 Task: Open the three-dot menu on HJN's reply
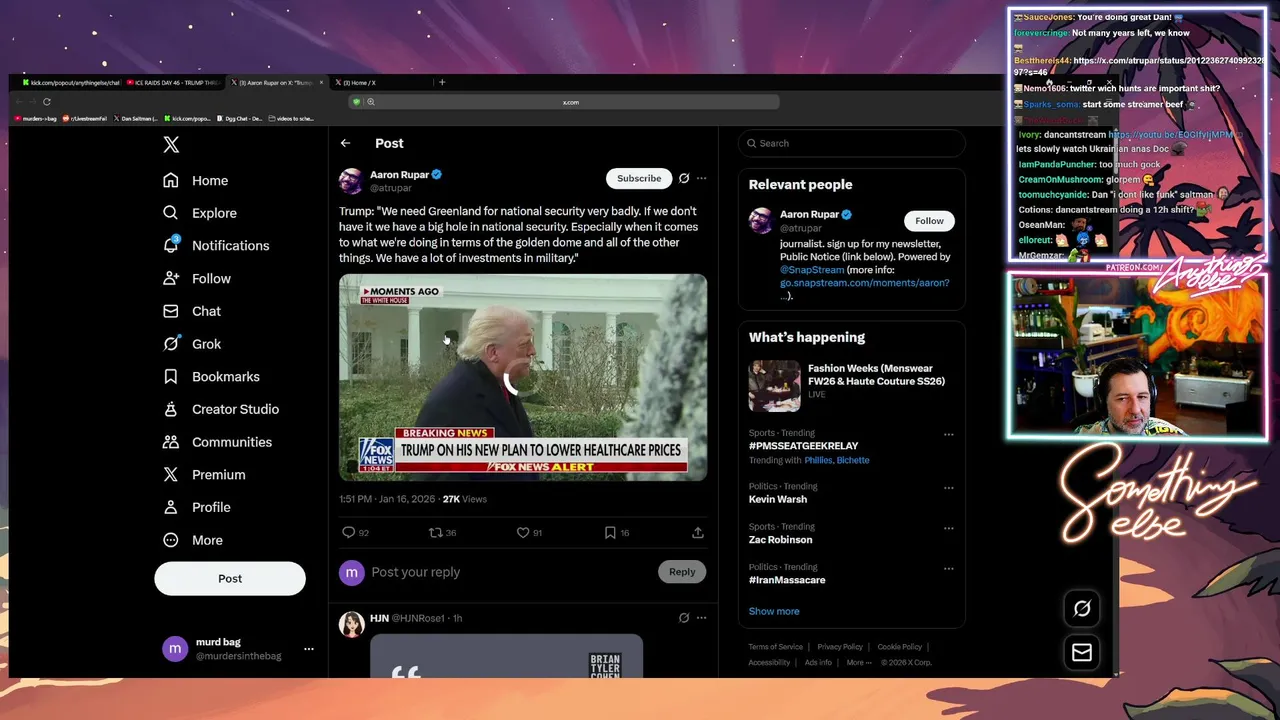[701, 618]
